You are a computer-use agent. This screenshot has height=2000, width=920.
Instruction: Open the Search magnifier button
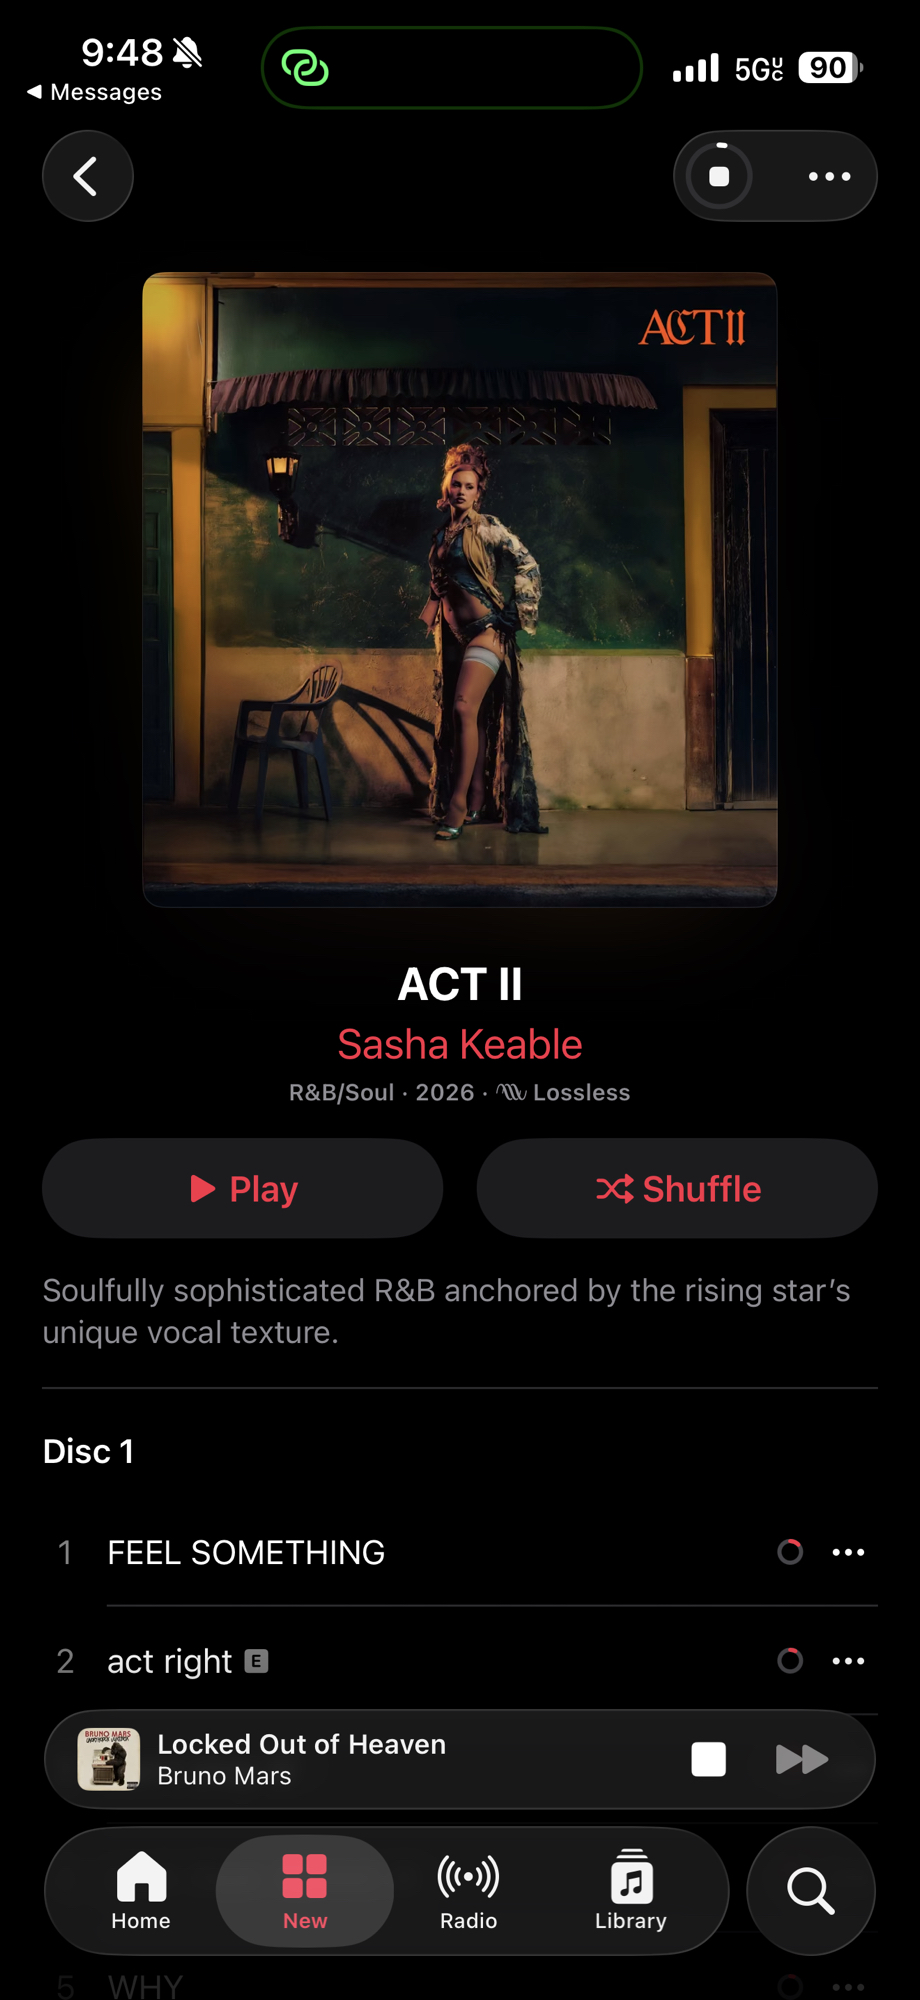coord(811,1891)
